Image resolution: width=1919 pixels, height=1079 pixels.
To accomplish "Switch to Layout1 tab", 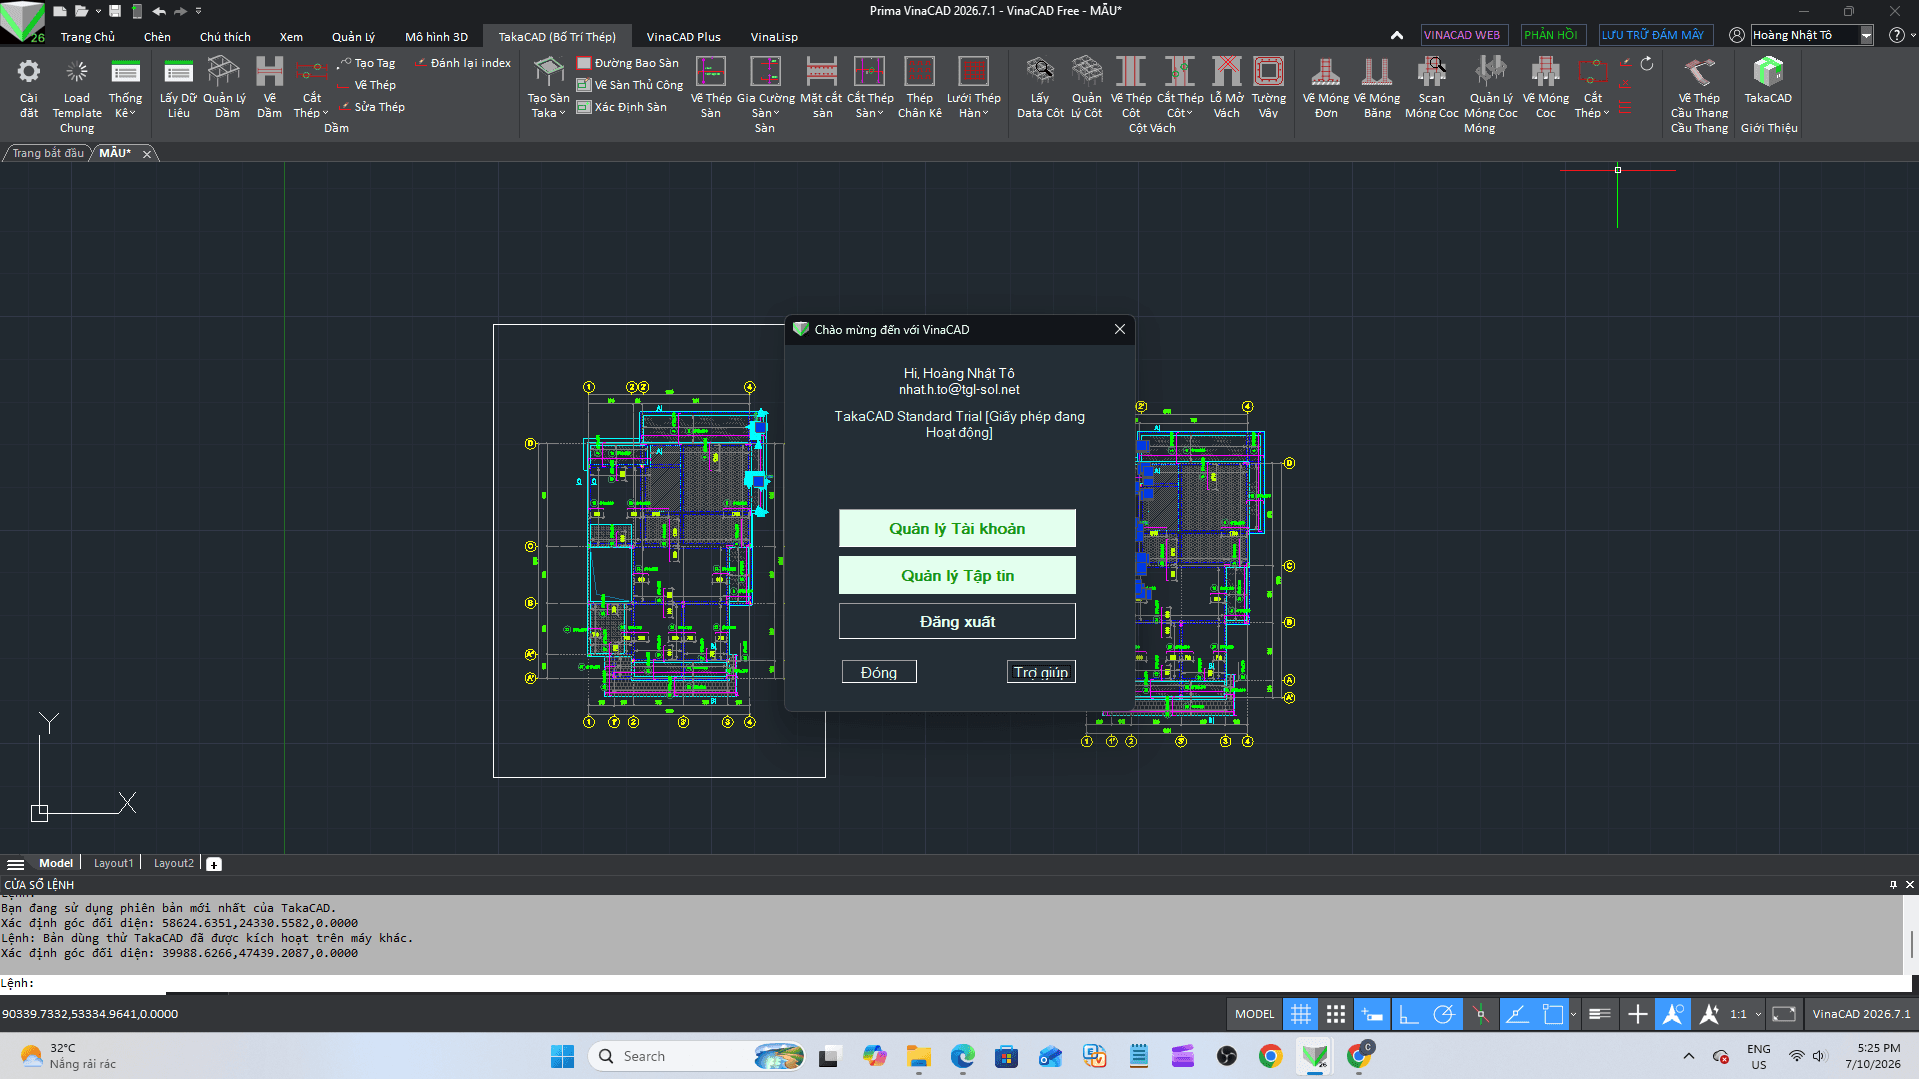I will [113, 863].
